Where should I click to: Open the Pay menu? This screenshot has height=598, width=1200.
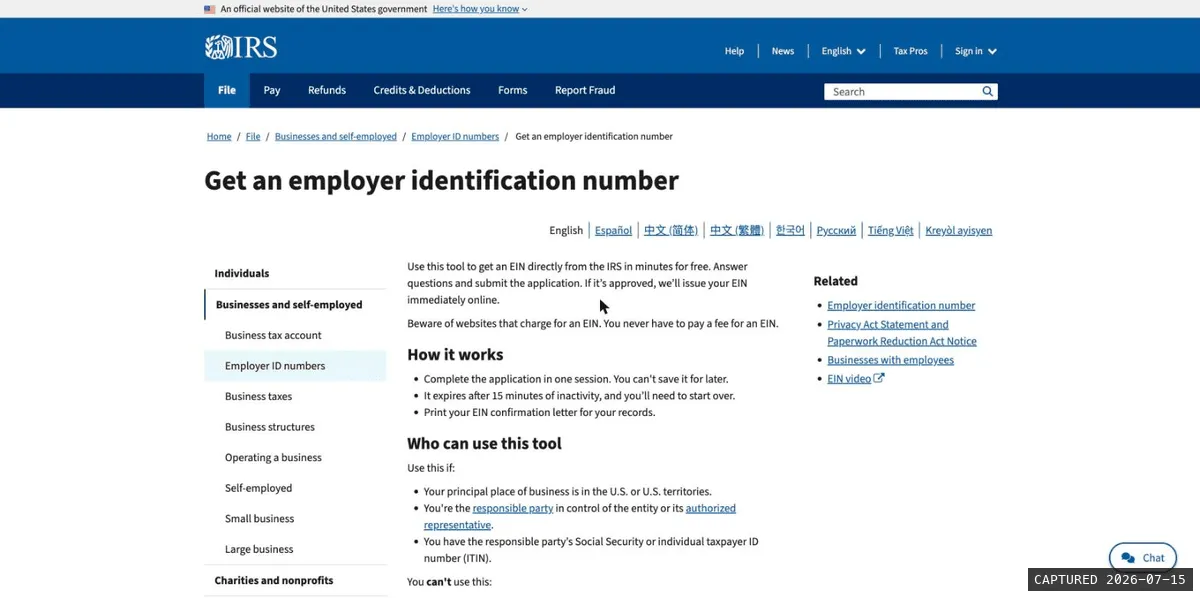pyautogui.click(x=272, y=90)
